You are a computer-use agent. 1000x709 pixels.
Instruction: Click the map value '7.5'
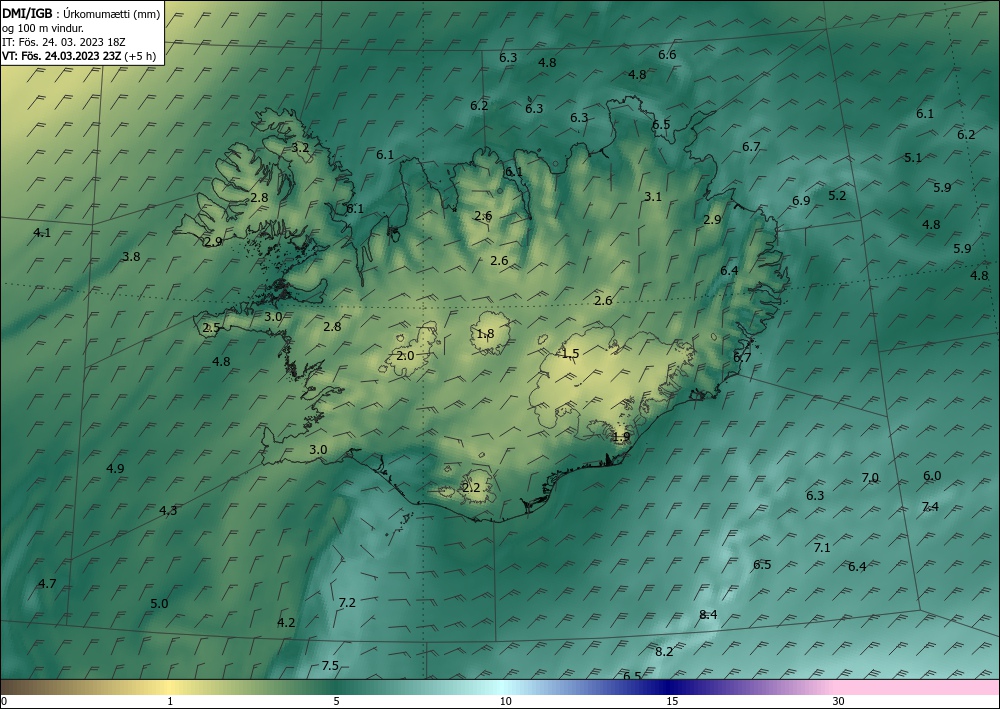click(330, 666)
